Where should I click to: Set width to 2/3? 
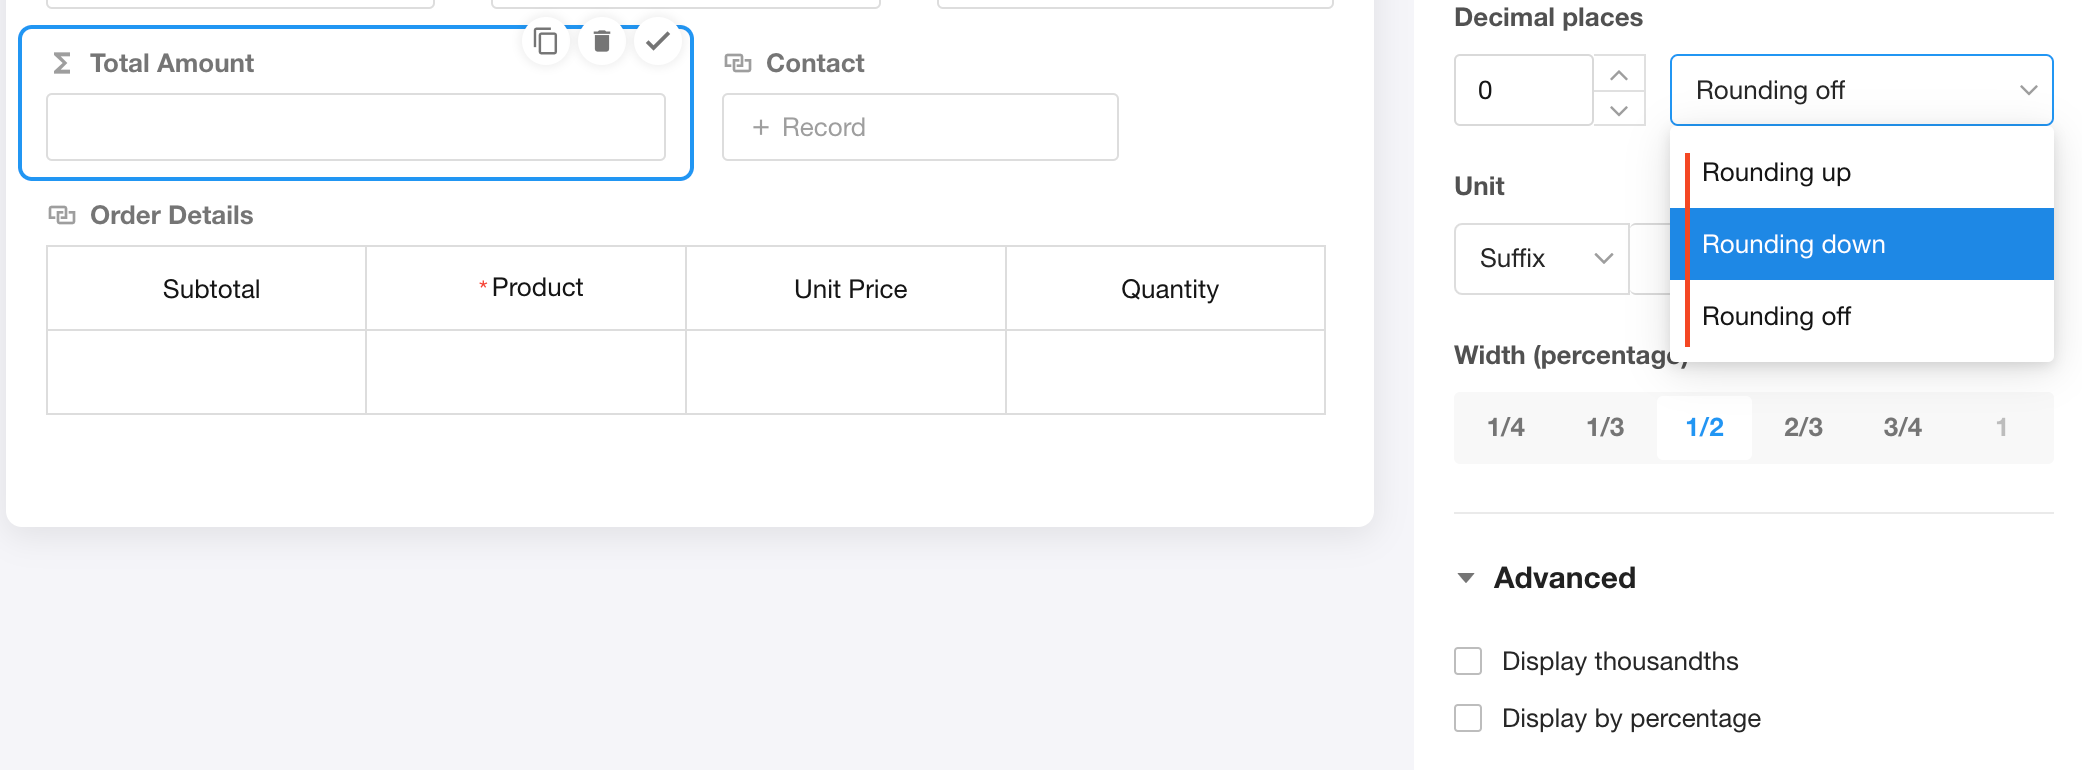pos(1803,427)
